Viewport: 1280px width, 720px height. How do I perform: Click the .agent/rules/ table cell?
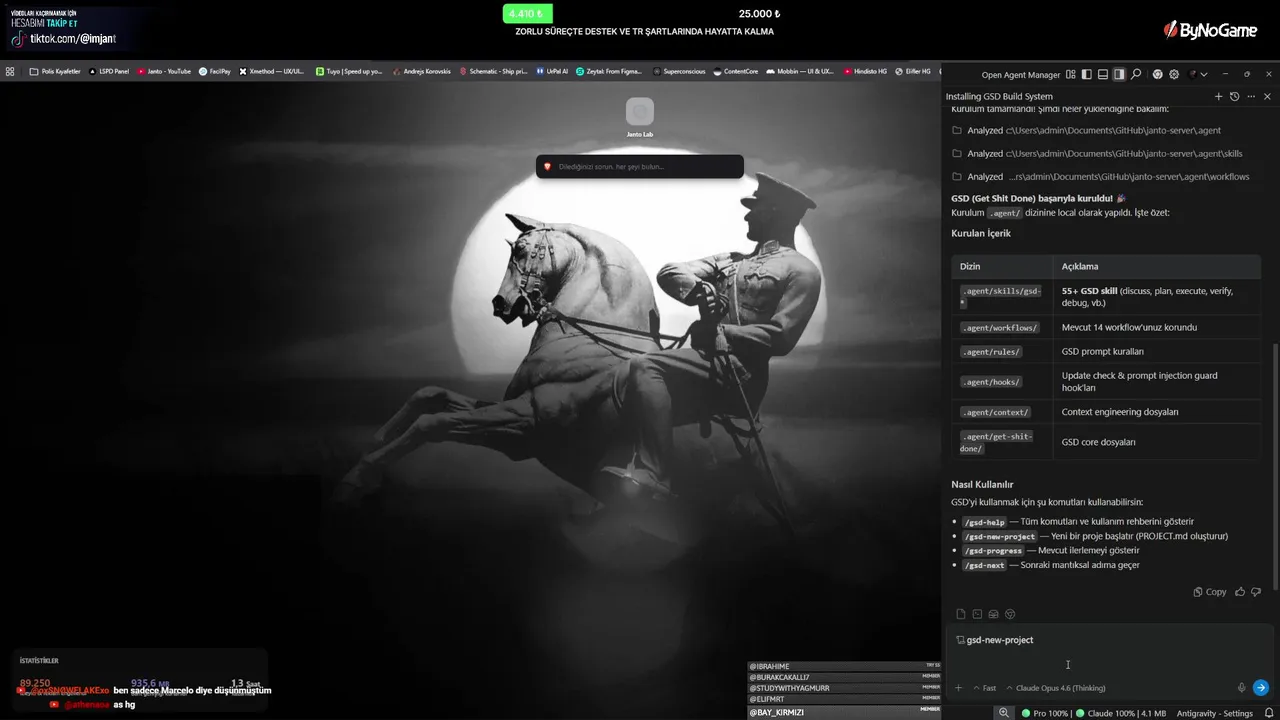[x=1000, y=352]
